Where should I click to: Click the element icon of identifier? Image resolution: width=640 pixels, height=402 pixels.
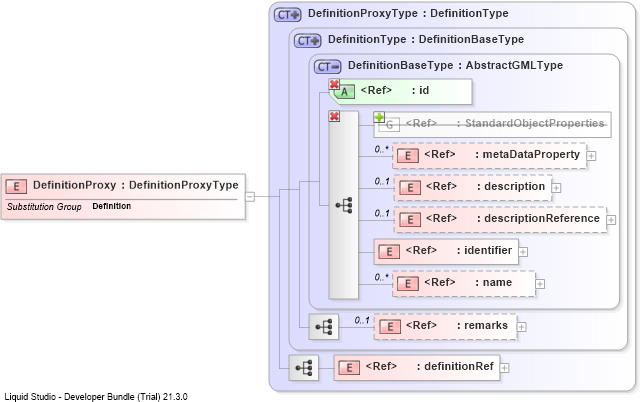[389, 252]
